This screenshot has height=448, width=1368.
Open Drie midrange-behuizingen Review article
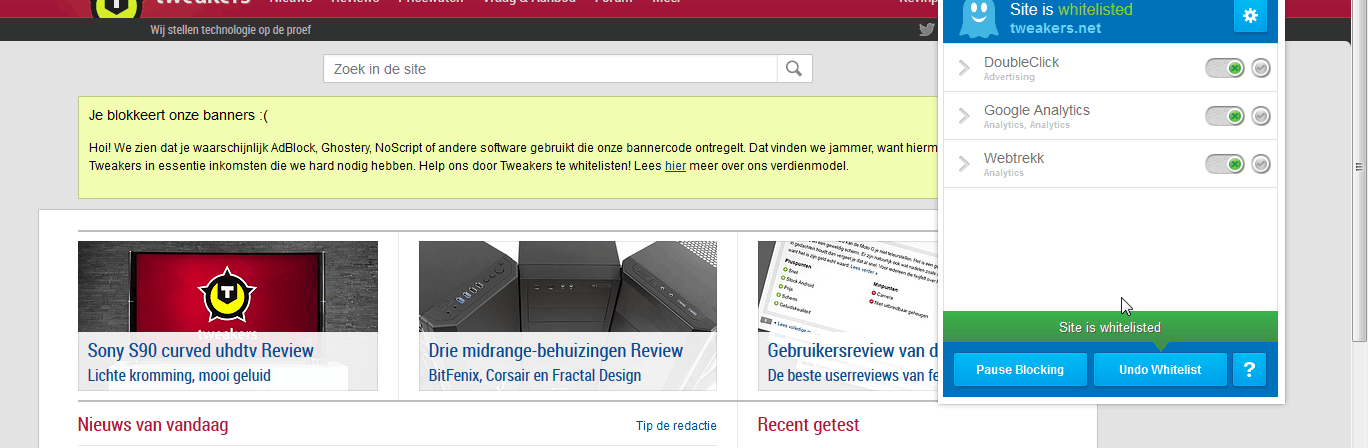pyautogui.click(x=556, y=351)
